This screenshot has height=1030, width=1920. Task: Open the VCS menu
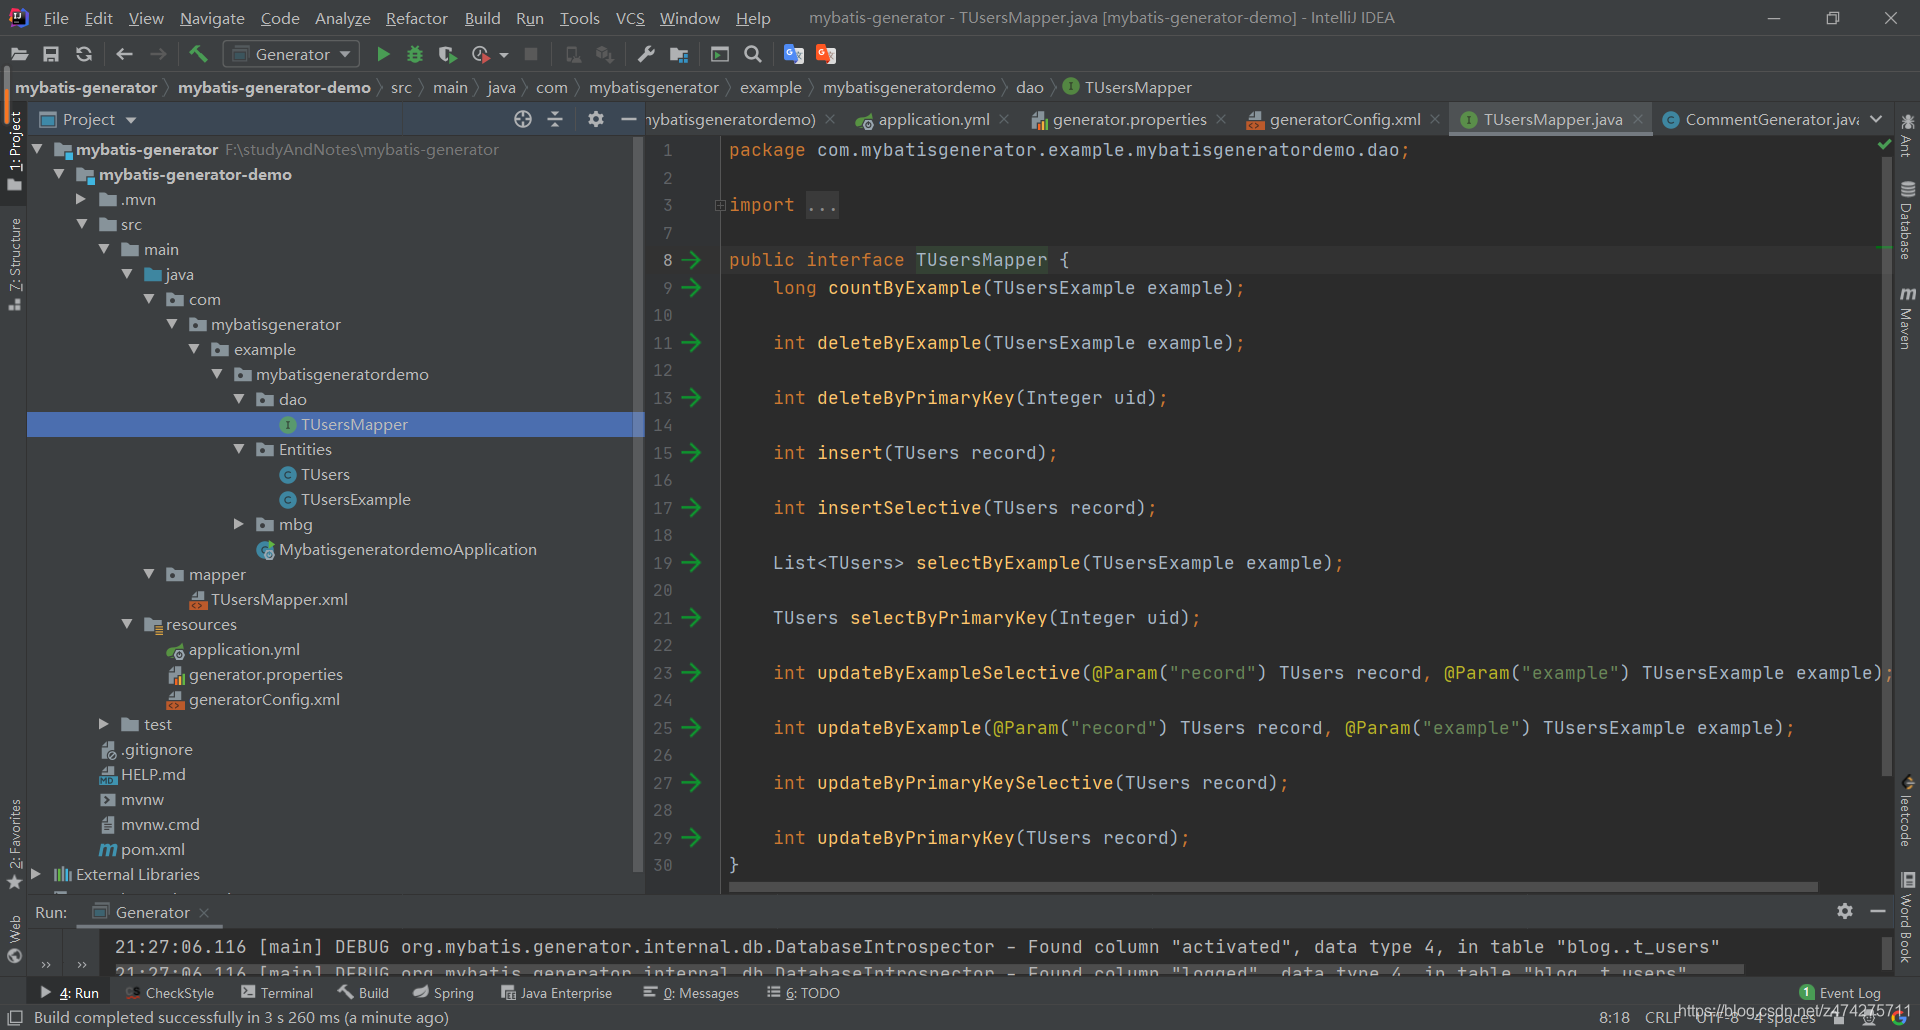click(630, 18)
